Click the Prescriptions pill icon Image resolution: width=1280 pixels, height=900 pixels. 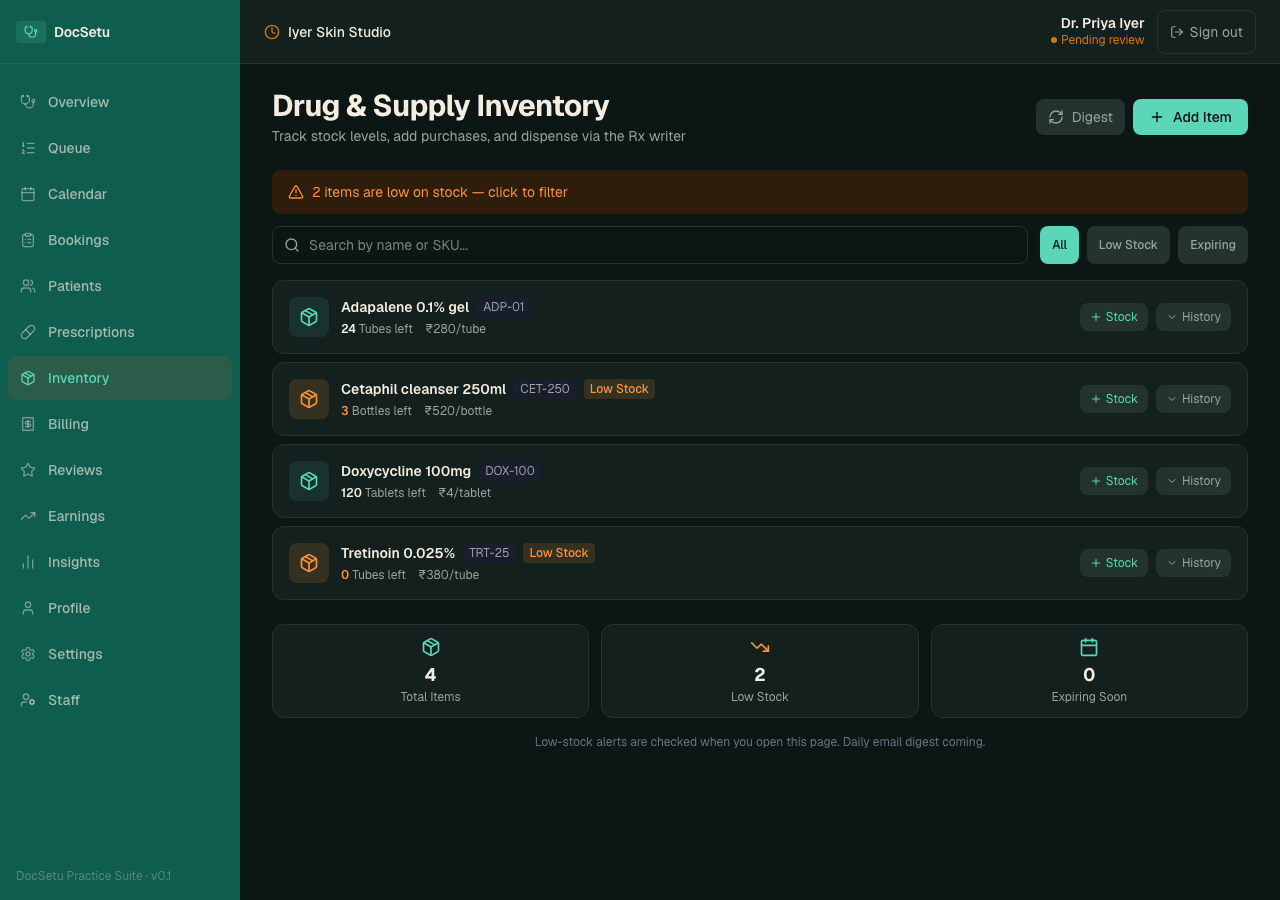click(28, 332)
